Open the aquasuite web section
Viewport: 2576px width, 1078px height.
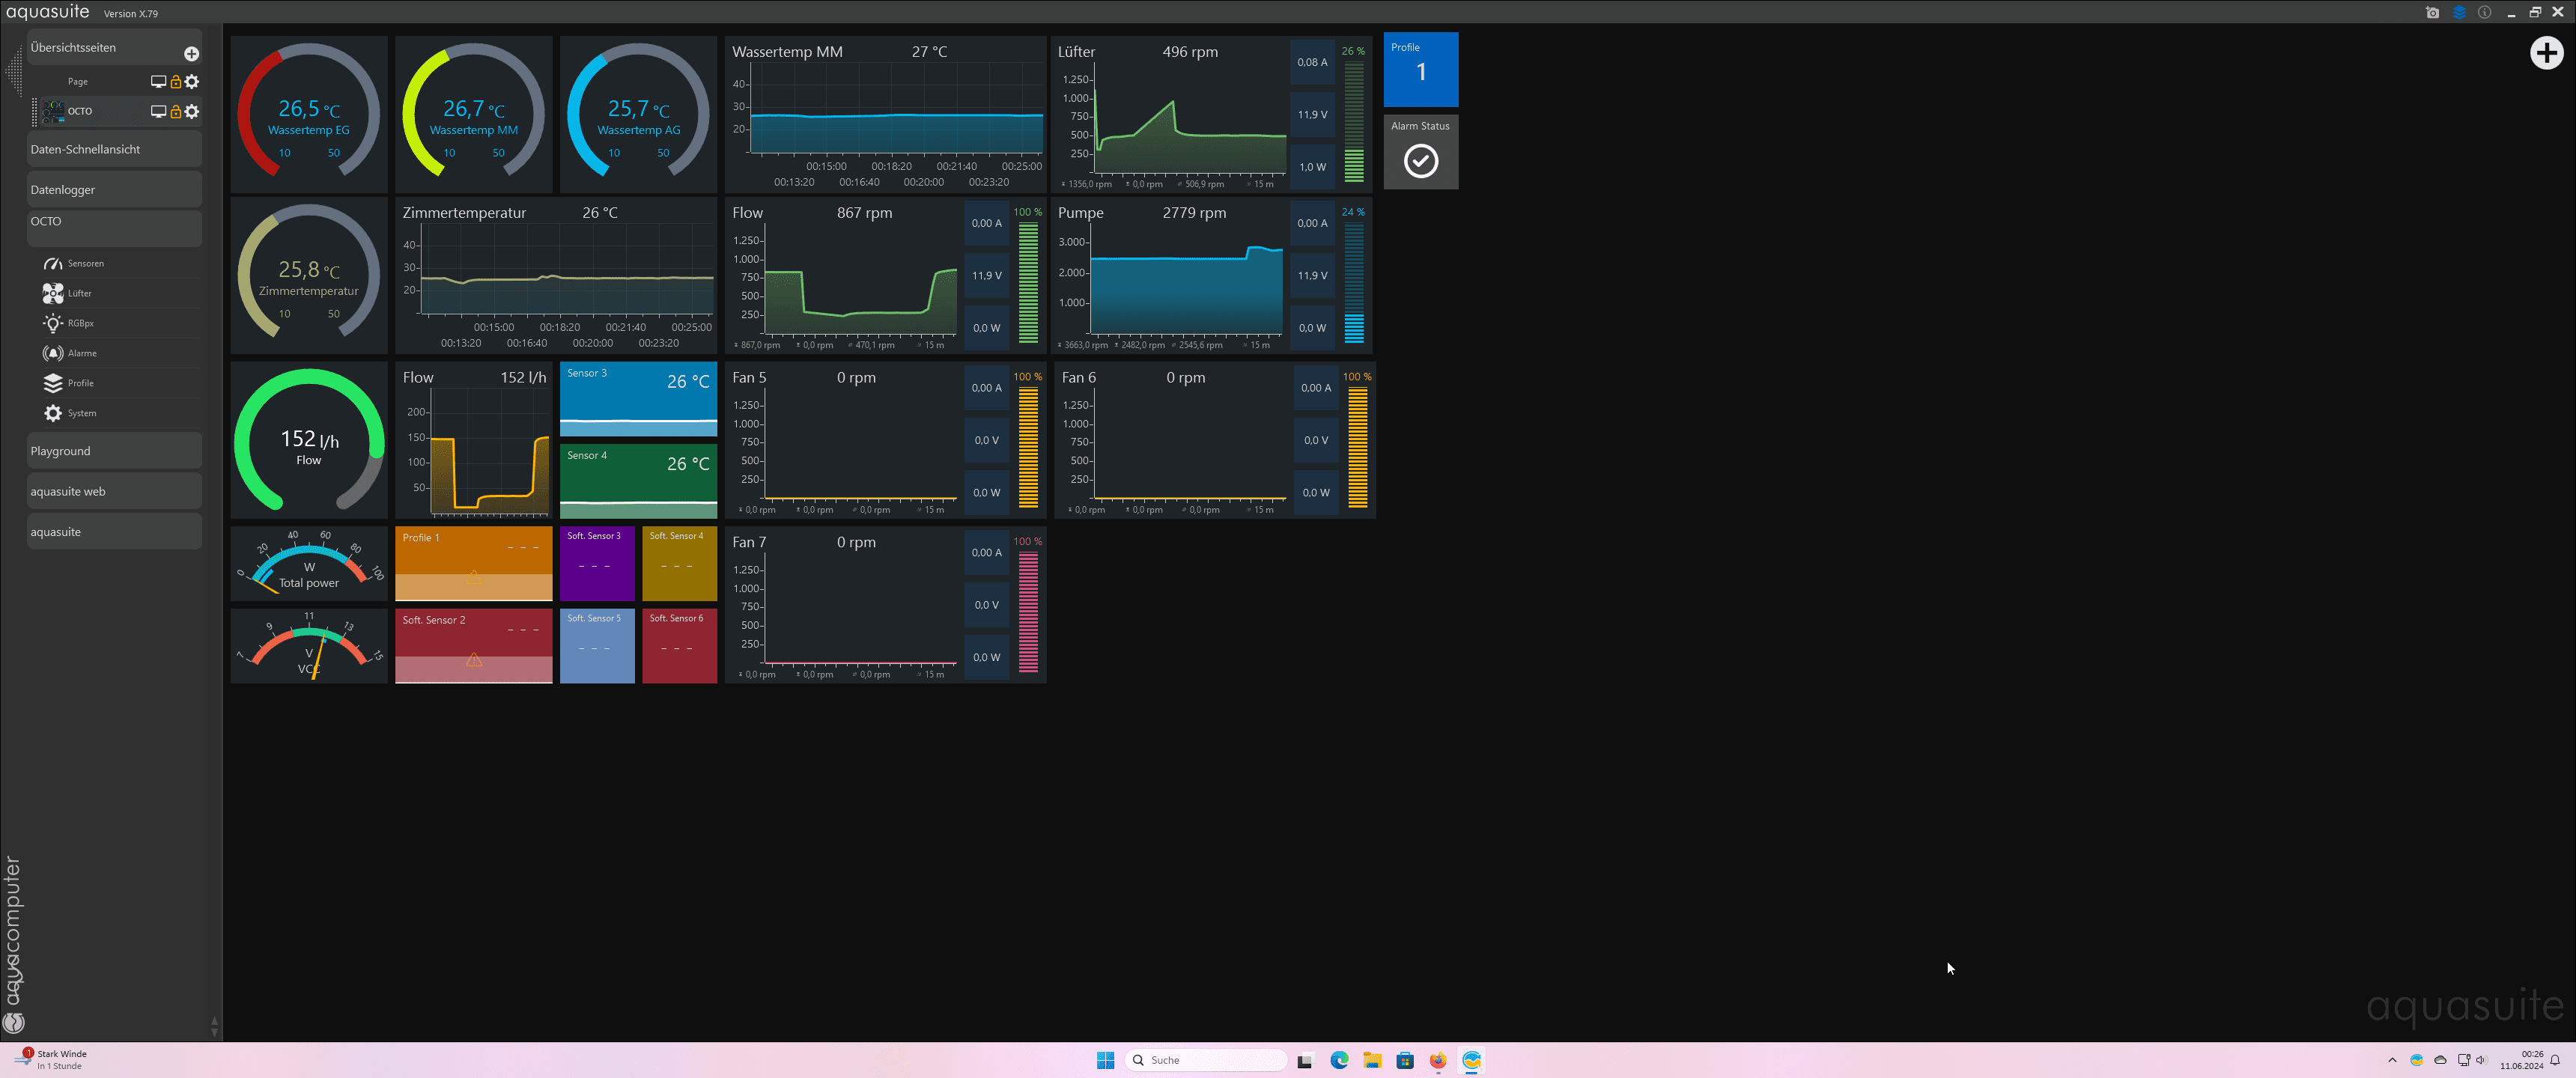point(114,492)
